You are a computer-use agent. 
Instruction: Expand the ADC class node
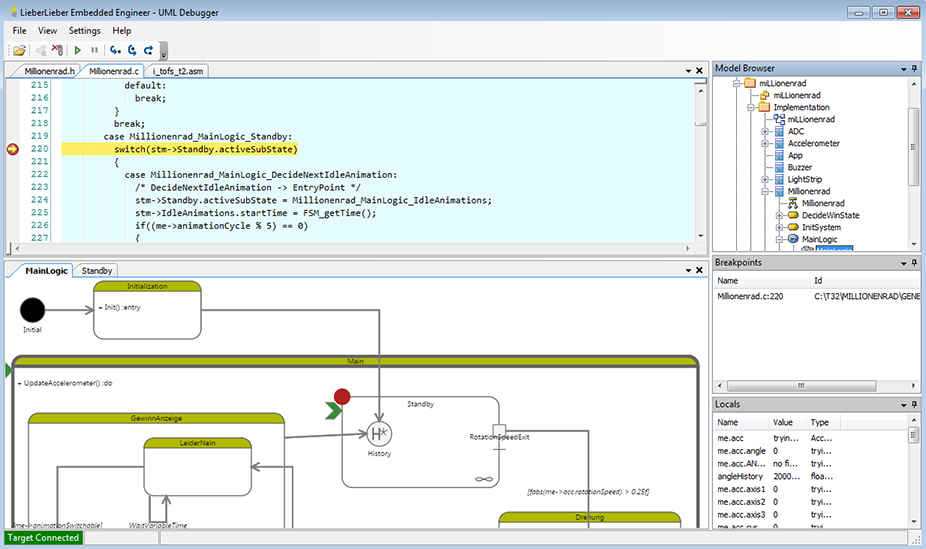click(x=765, y=132)
